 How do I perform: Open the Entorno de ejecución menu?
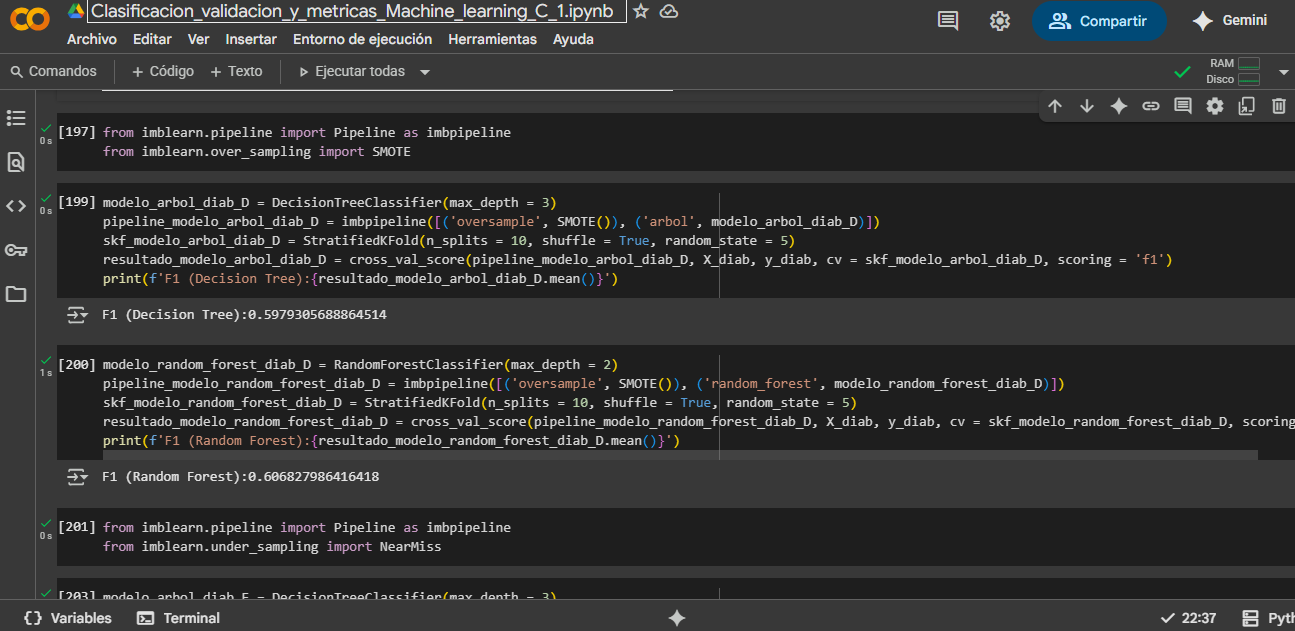pyautogui.click(x=363, y=39)
